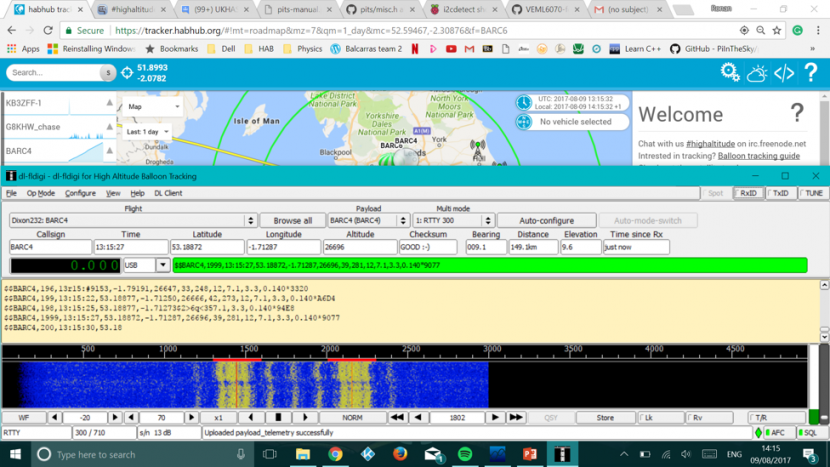Follow the #highaltitude link
Screen dimensions: 830x467
point(710,143)
